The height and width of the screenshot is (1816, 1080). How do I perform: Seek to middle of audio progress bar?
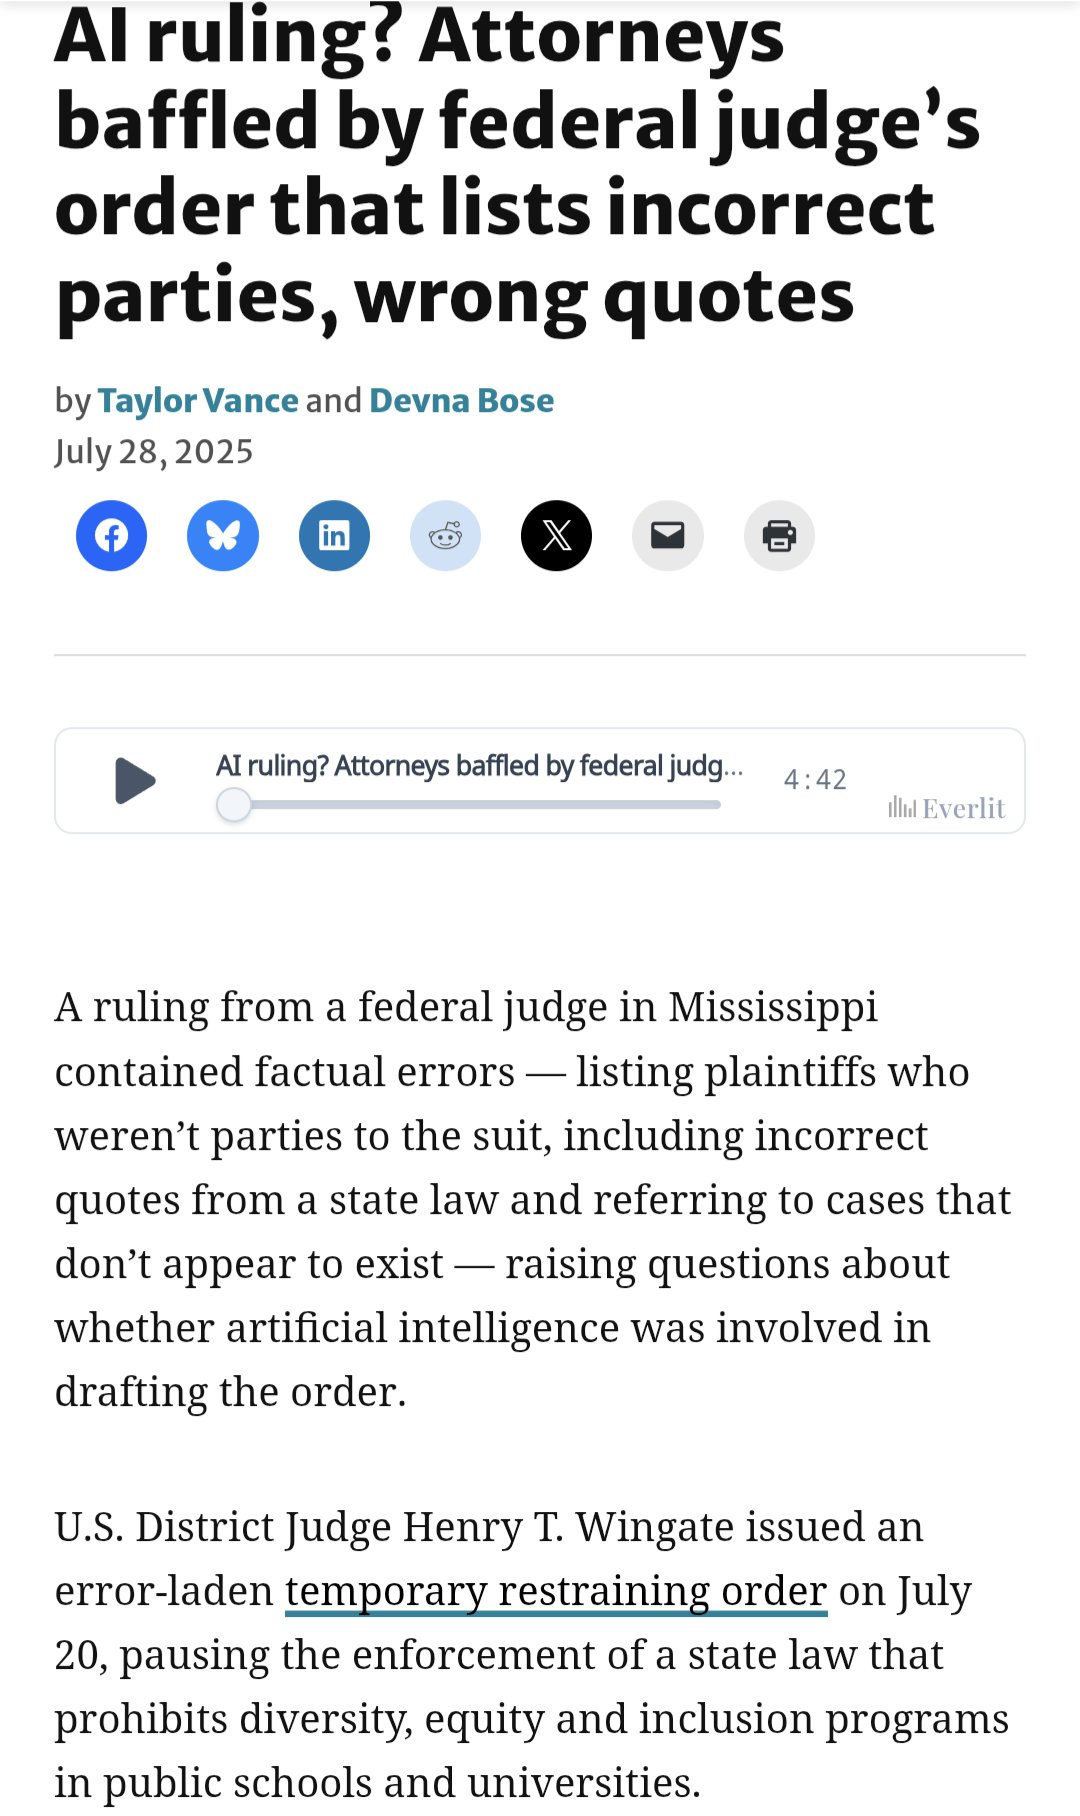pos(469,804)
